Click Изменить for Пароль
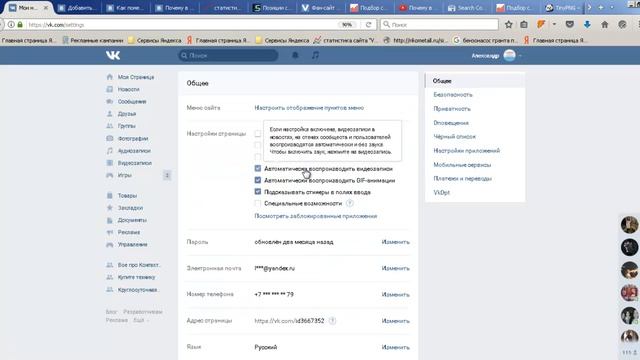 point(396,242)
